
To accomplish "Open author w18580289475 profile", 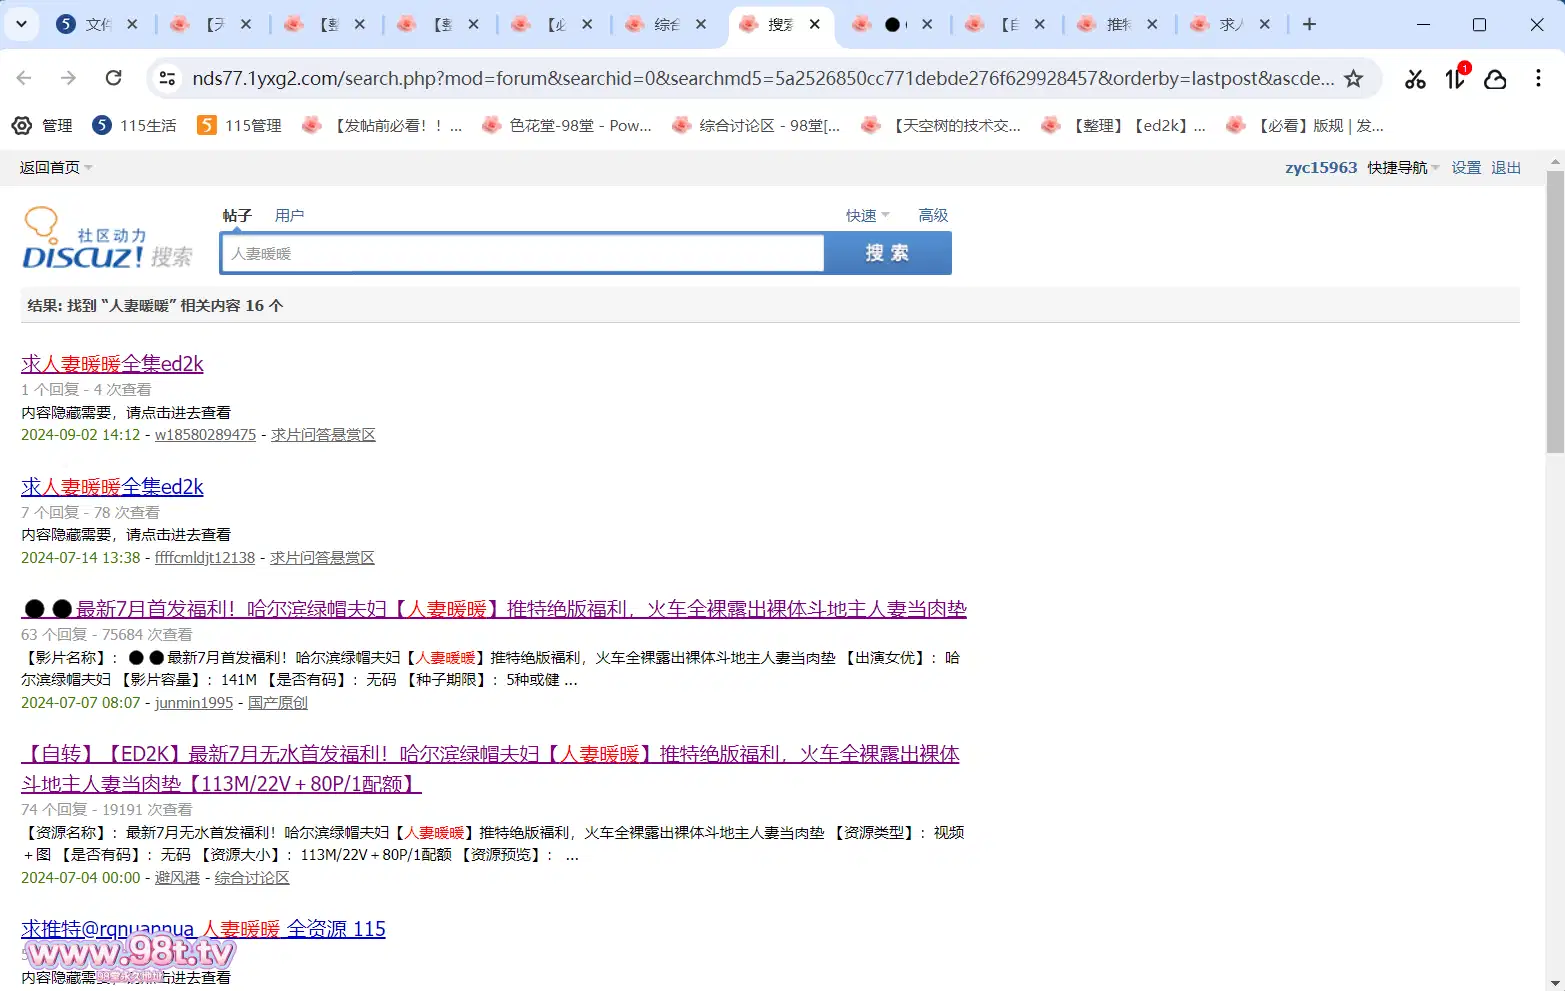I will (x=205, y=435).
